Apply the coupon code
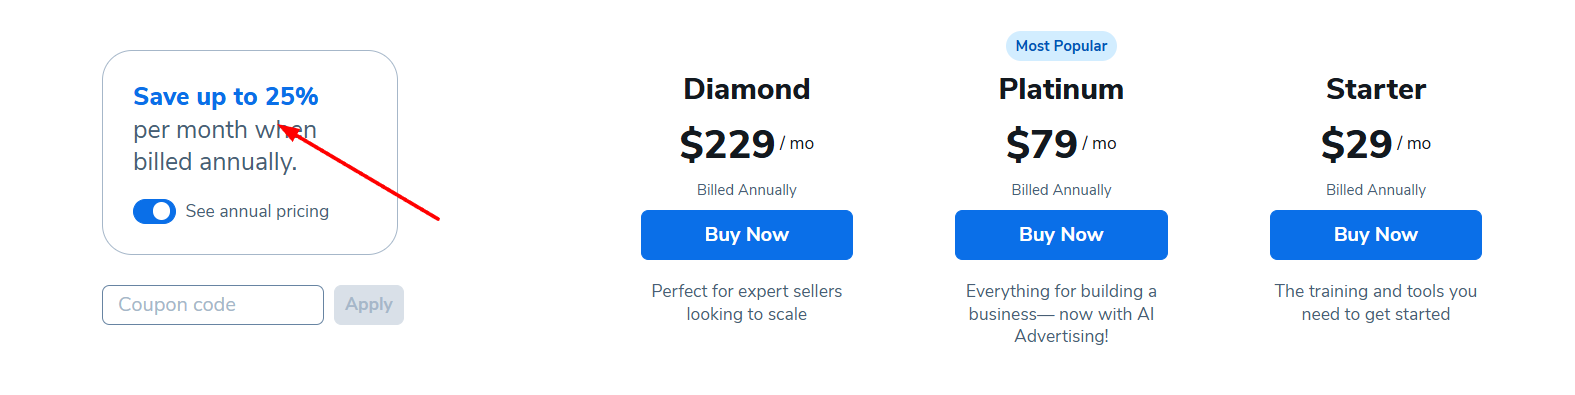 point(369,305)
